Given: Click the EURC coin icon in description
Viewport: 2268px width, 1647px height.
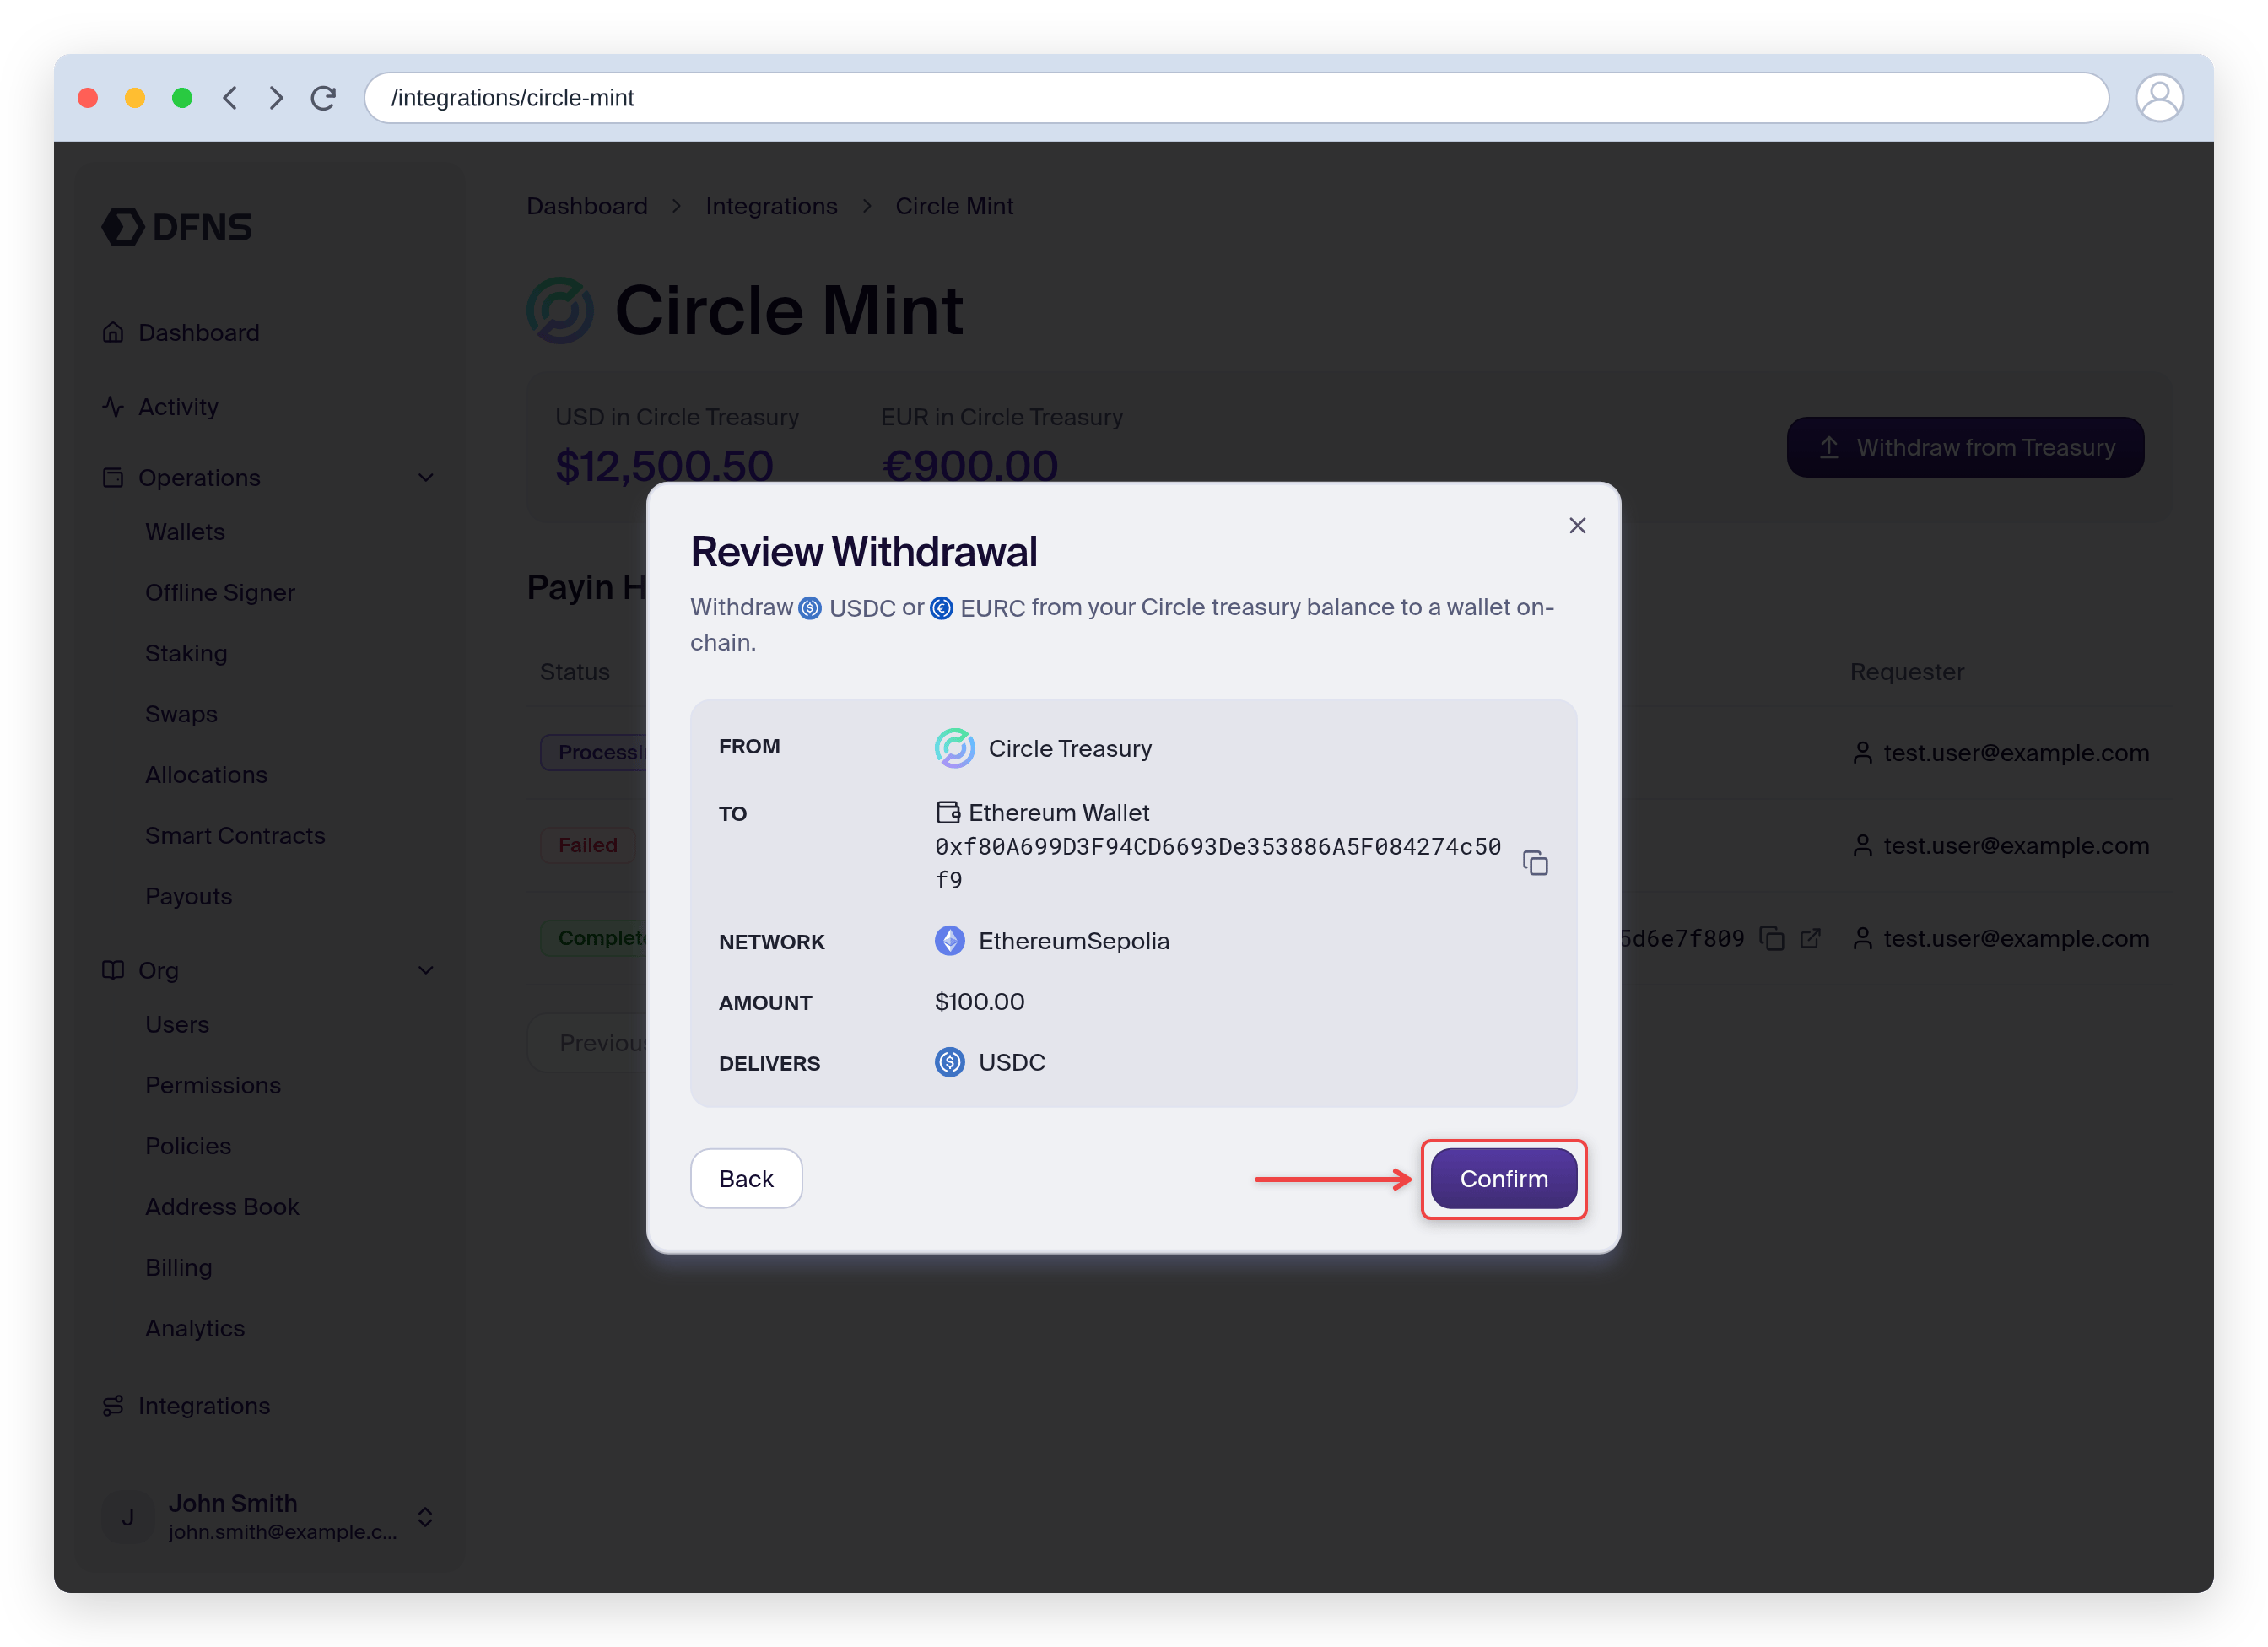Looking at the screenshot, I should [941, 608].
